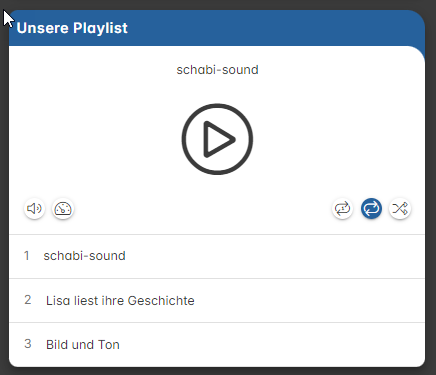Viewport: 436px width, 375px height.
Task: Click the crossed-arrows random order icon
Action: coord(400,209)
